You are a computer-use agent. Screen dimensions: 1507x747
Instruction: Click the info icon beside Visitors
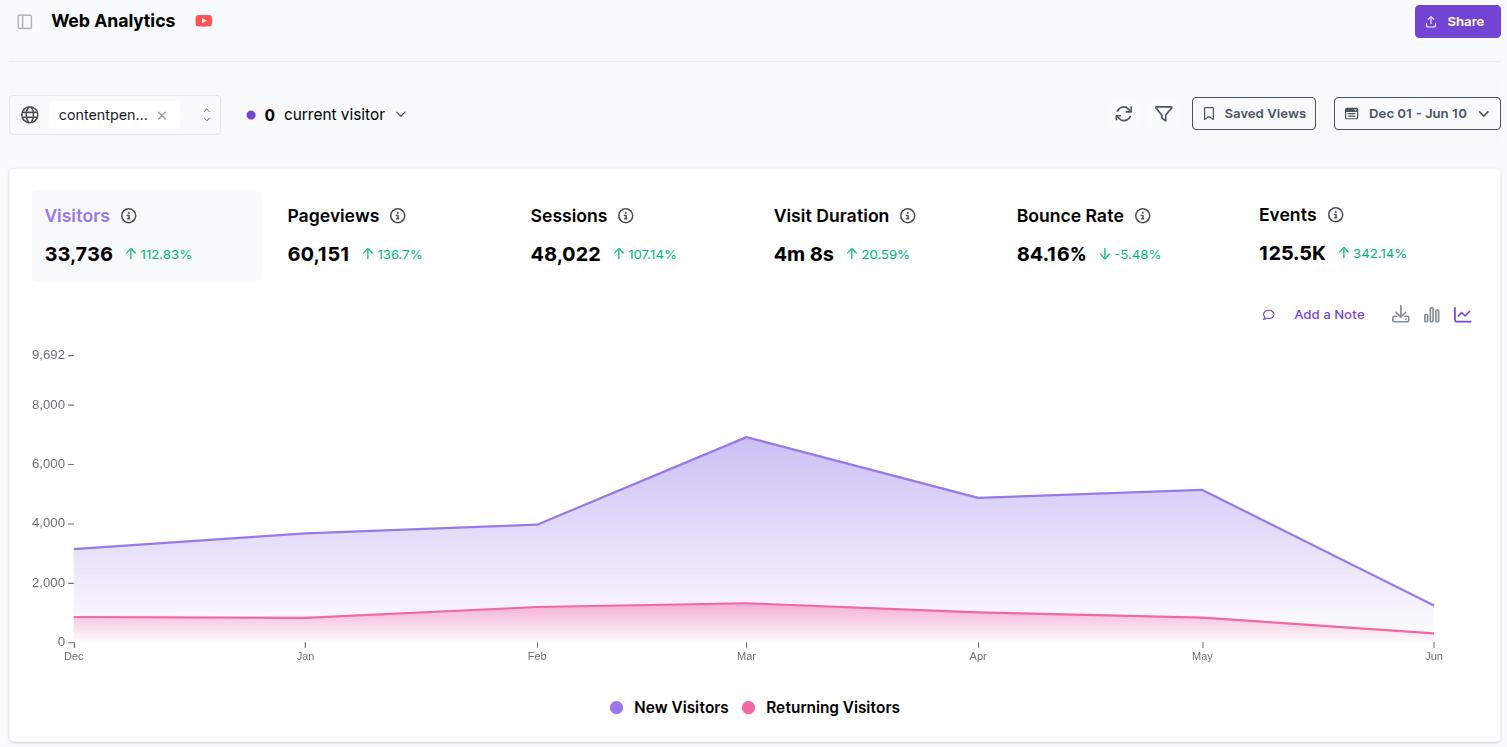pos(129,216)
